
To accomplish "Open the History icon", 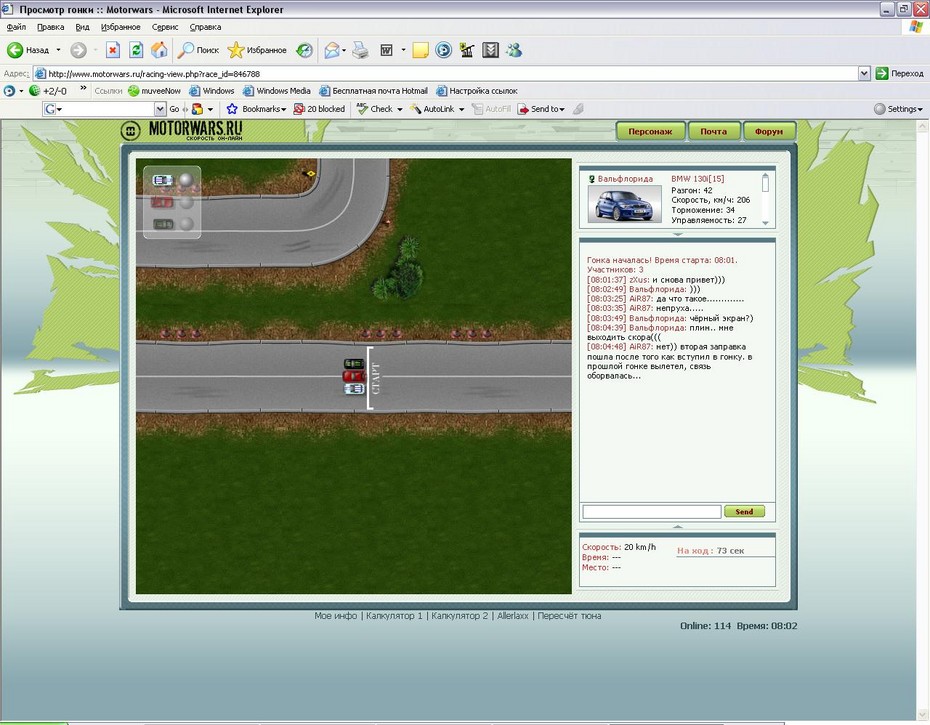I will click(x=304, y=50).
